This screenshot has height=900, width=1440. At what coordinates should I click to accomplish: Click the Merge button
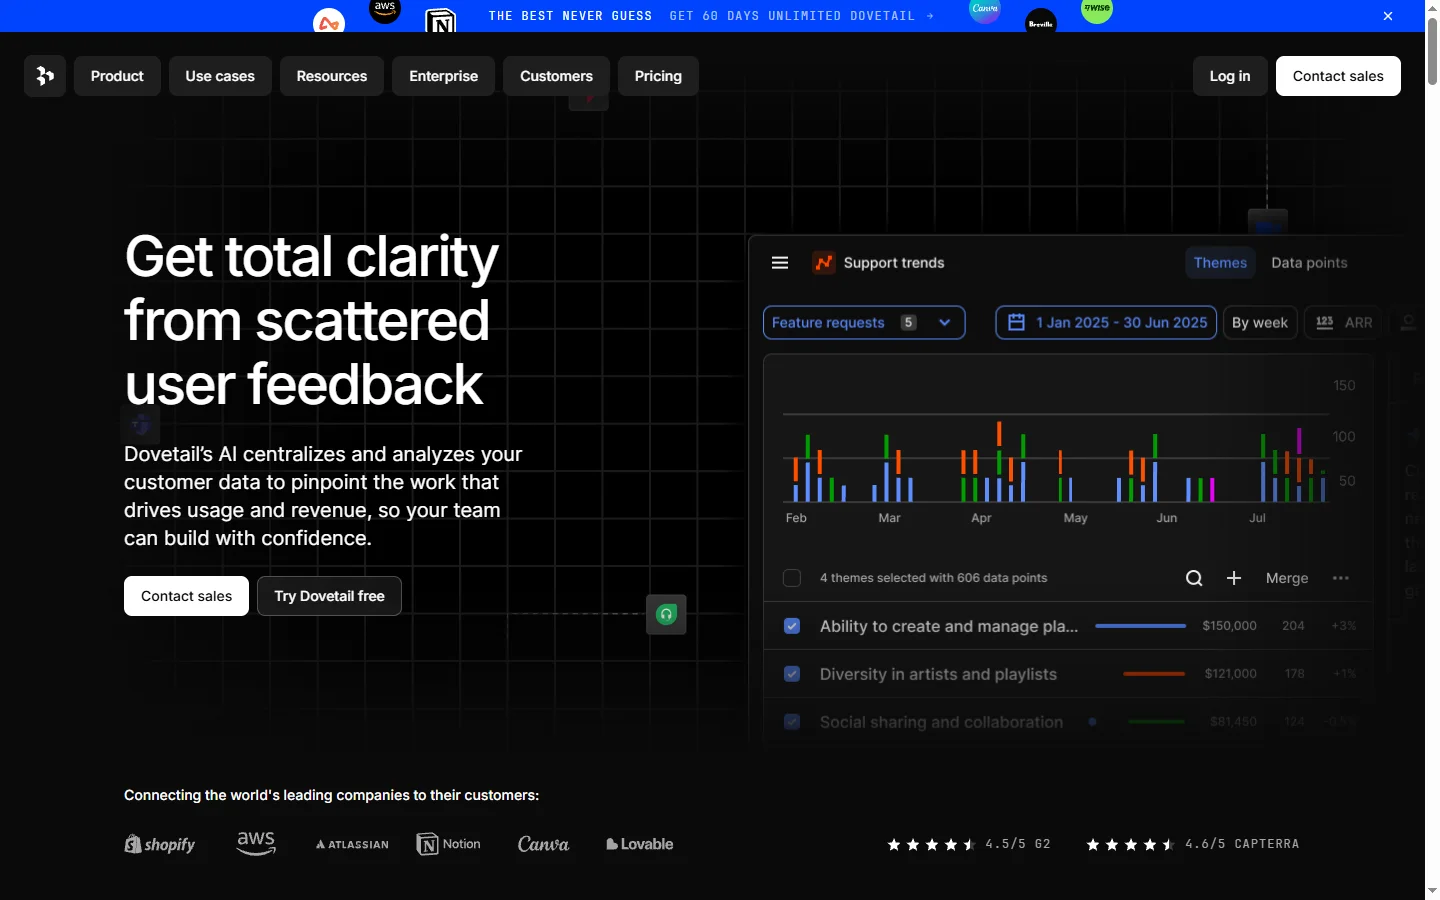(x=1287, y=578)
